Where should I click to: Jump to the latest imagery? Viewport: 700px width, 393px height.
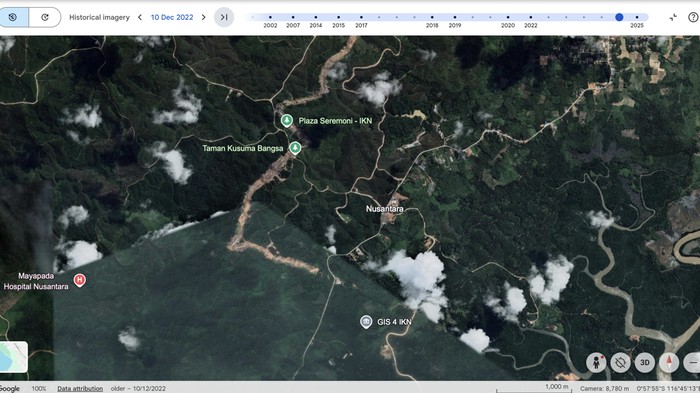[224, 17]
